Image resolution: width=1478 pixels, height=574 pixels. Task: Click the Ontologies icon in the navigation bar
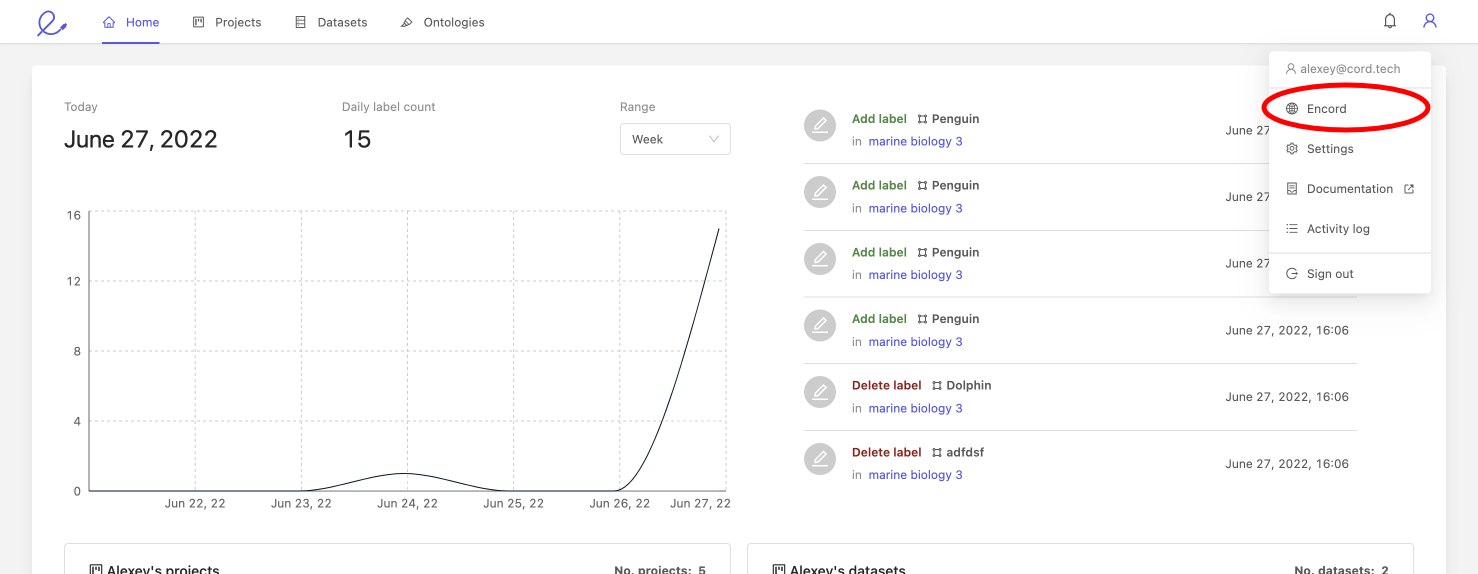pyautogui.click(x=407, y=22)
